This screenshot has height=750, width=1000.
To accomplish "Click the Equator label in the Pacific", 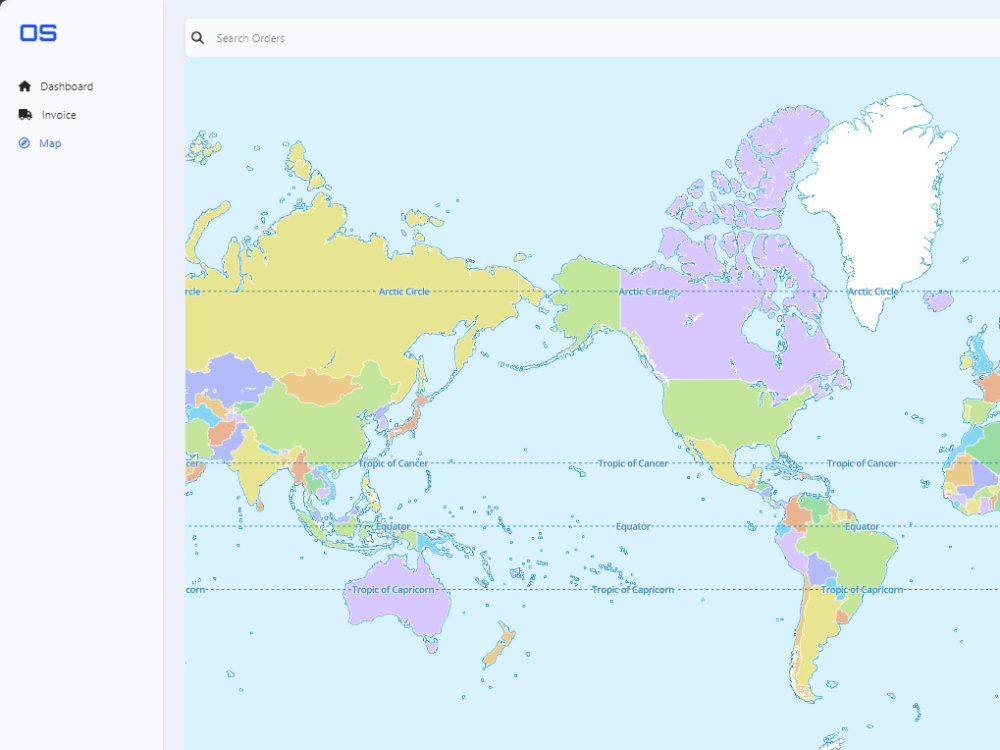I will (633, 527).
